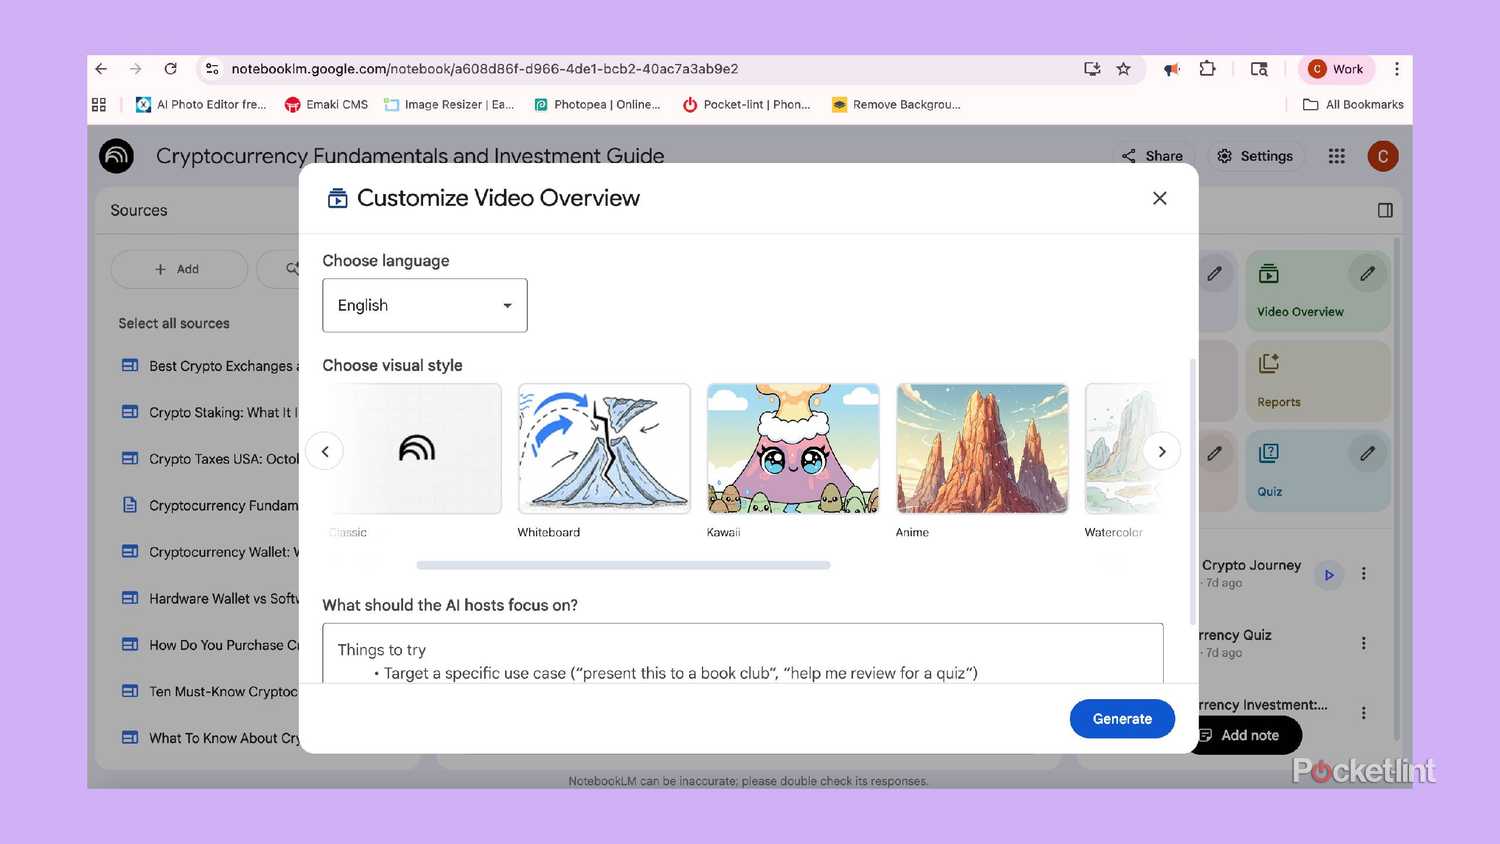Close the Customize Video Overview dialog
This screenshot has height=844, width=1500.
click(x=1159, y=198)
